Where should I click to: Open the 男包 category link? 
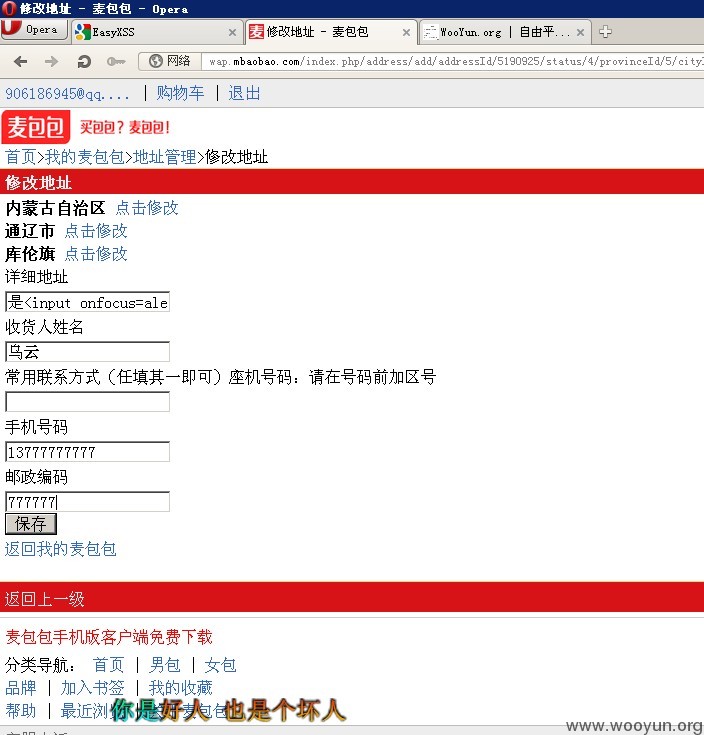click(165, 665)
